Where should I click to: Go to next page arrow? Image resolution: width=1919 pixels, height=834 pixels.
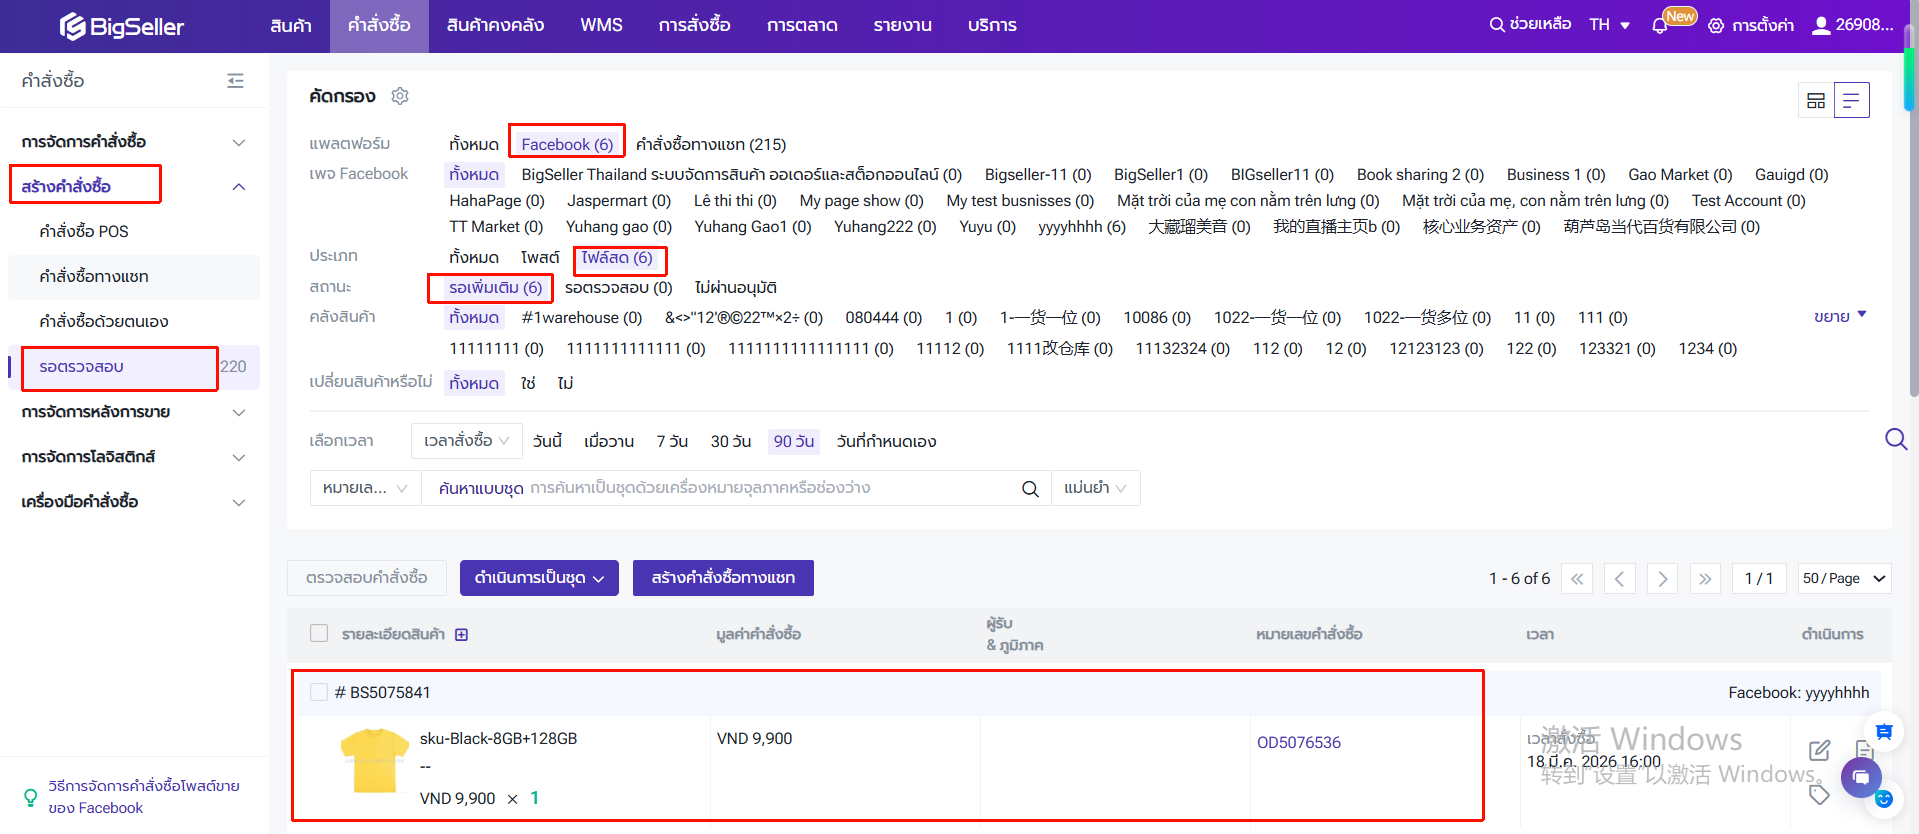point(1662,579)
